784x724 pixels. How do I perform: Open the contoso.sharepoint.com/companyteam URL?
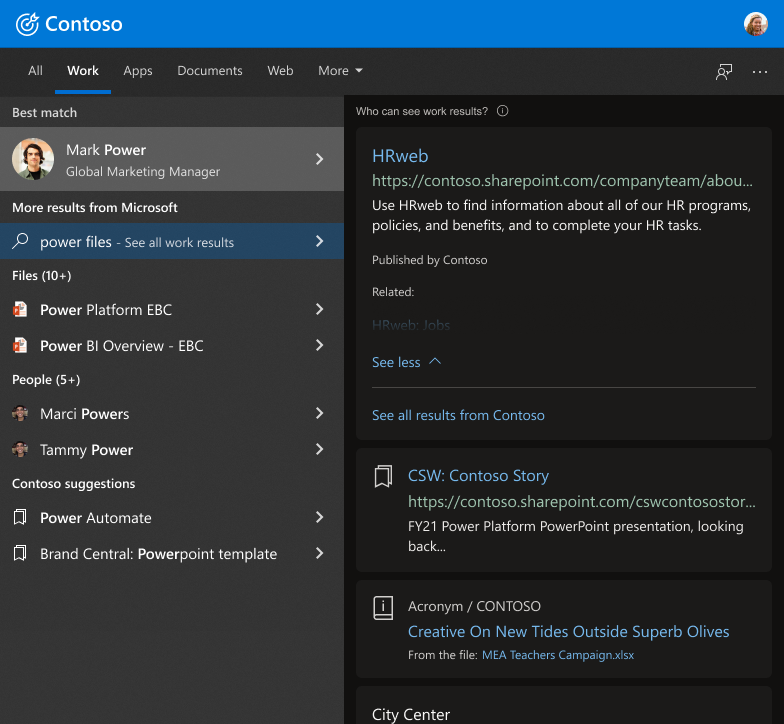(562, 180)
